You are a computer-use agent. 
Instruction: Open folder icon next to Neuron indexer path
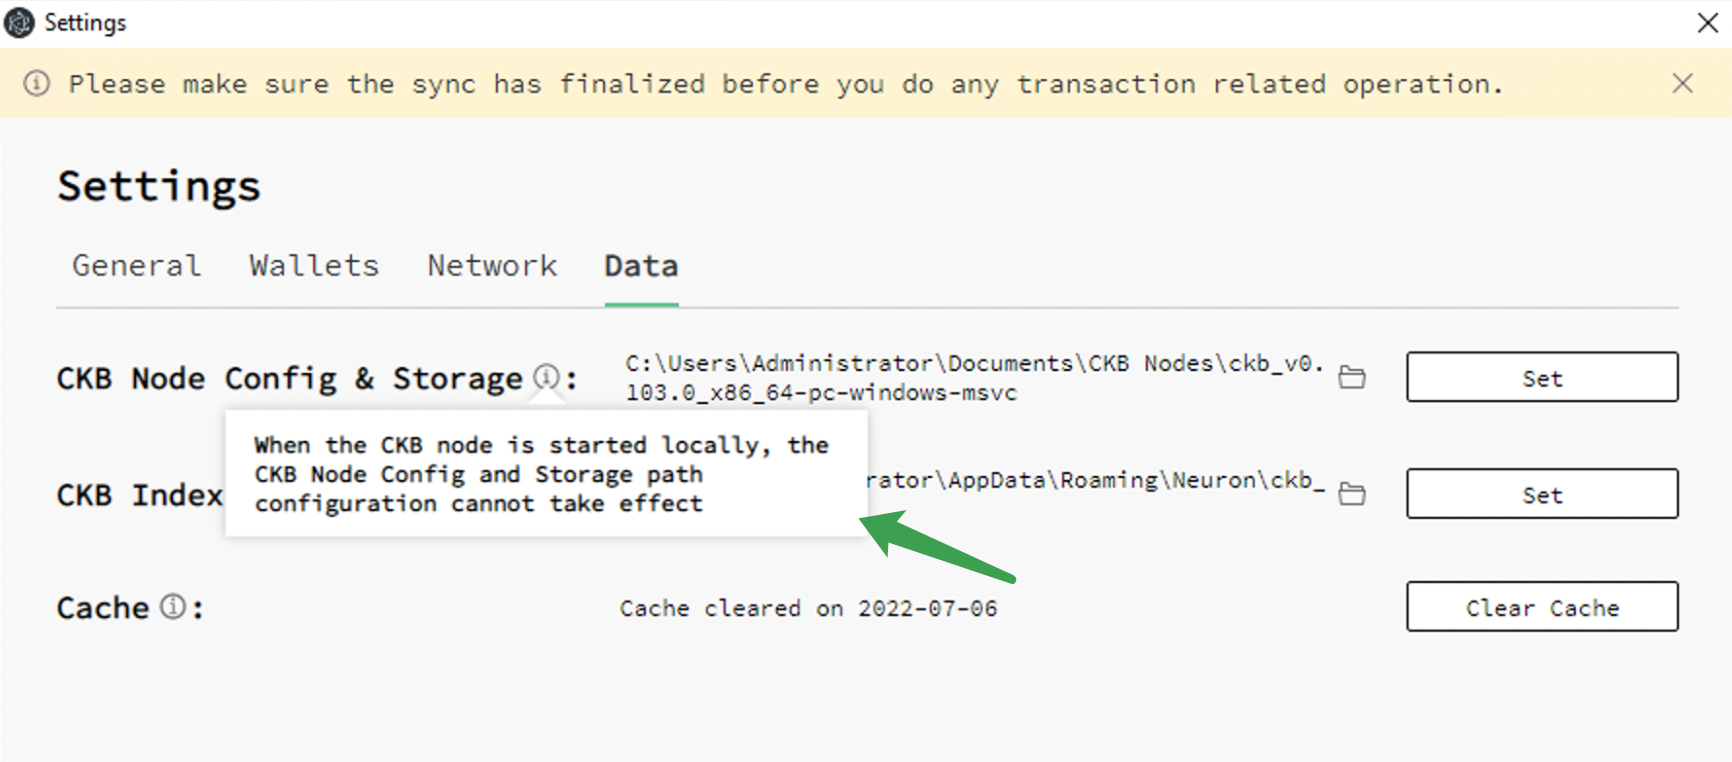pyautogui.click(x=1352, y=493)
